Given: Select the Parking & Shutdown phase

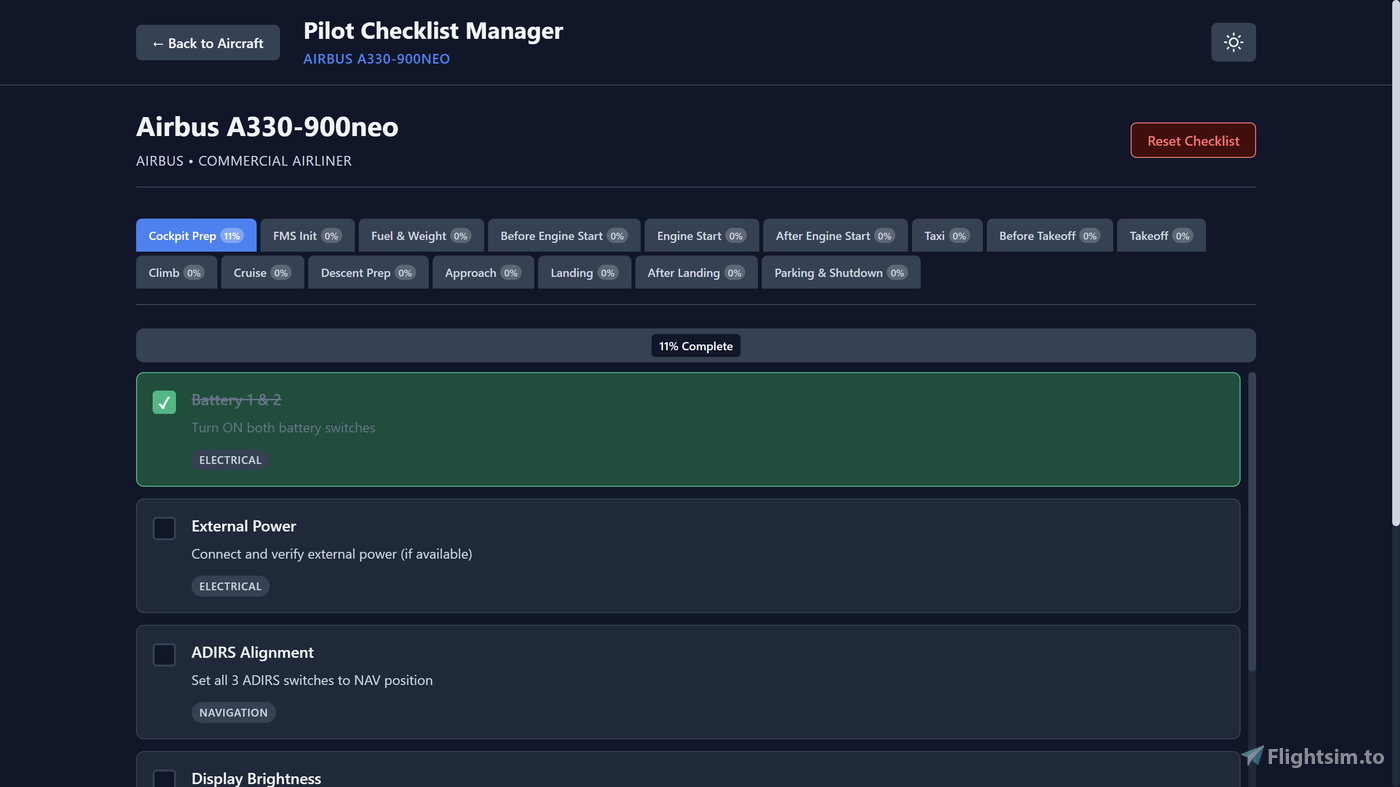Looking at the screenshot, I should coord(840,272).
